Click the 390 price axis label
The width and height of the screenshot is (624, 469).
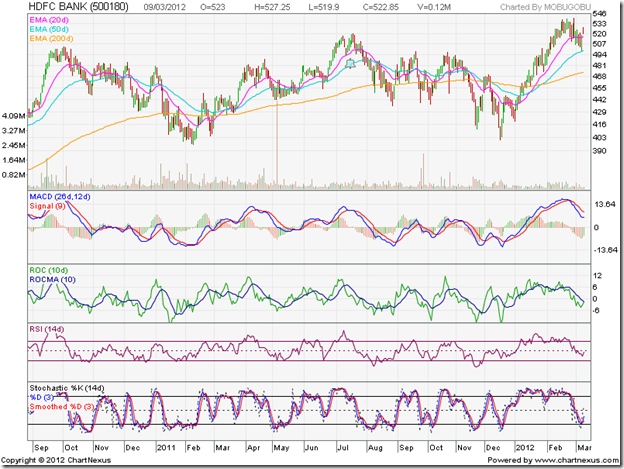(599, 151)
